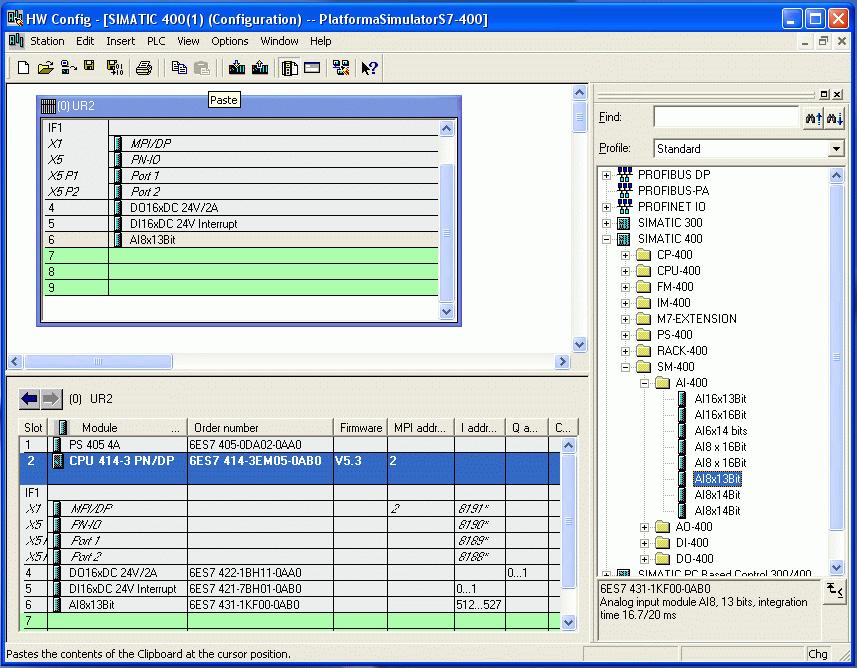Screen dimensions: 857x668
Task: Click the find downward binoculars icon
Action: (835, 118)
